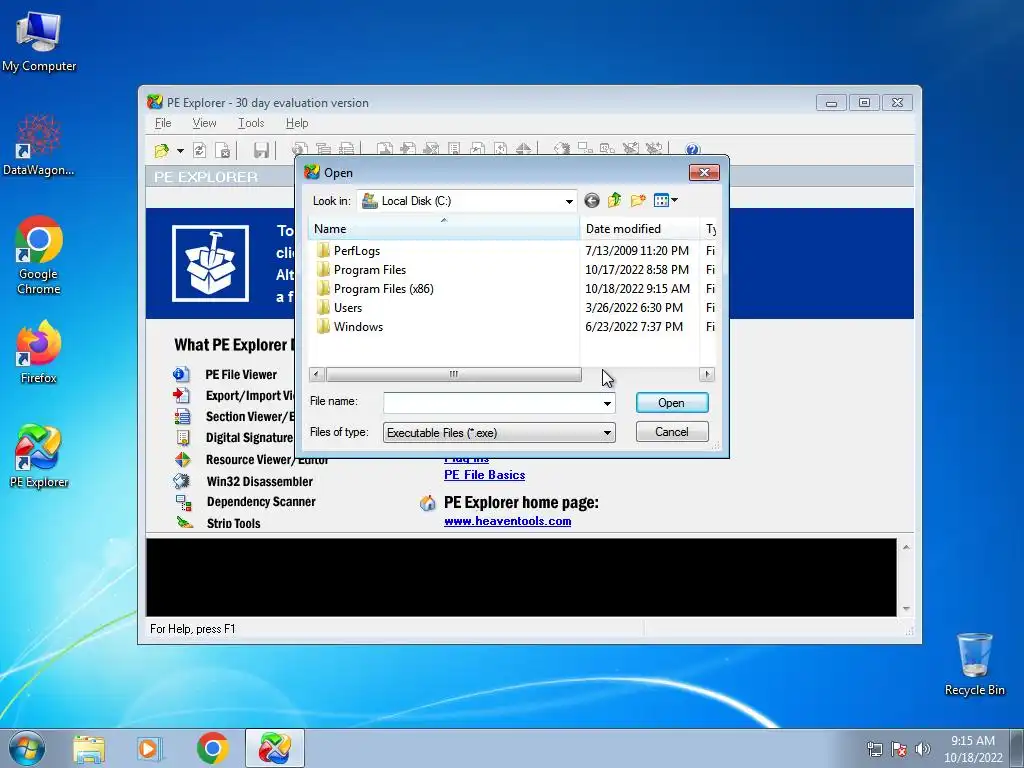
Task: Open Windows Media Player from the taskbar
Action: pyautogui.click(x=150, y=749)
